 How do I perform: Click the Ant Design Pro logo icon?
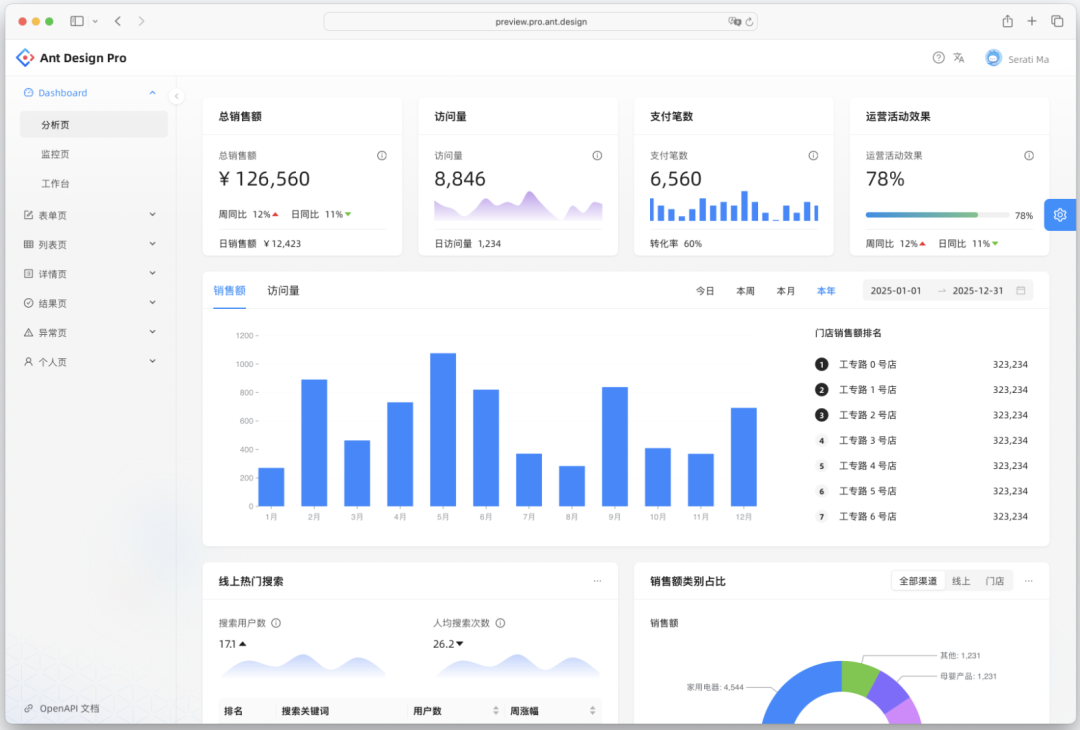point(25,58)
